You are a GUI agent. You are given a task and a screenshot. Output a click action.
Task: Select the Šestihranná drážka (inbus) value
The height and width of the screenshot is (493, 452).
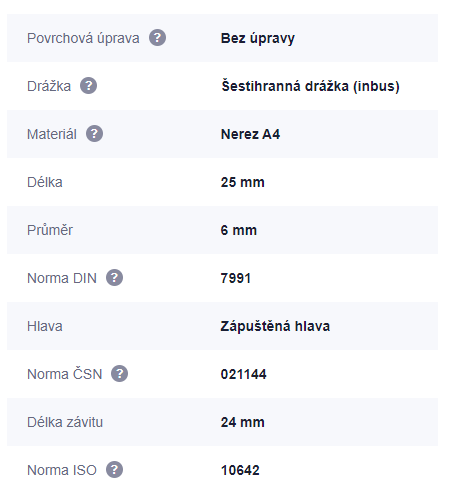point(310,86)
